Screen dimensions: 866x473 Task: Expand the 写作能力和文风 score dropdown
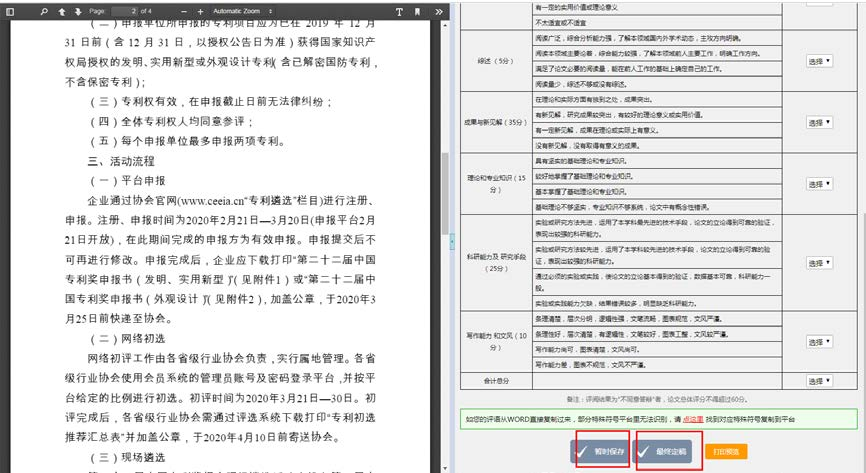click(x=820, y=340)
